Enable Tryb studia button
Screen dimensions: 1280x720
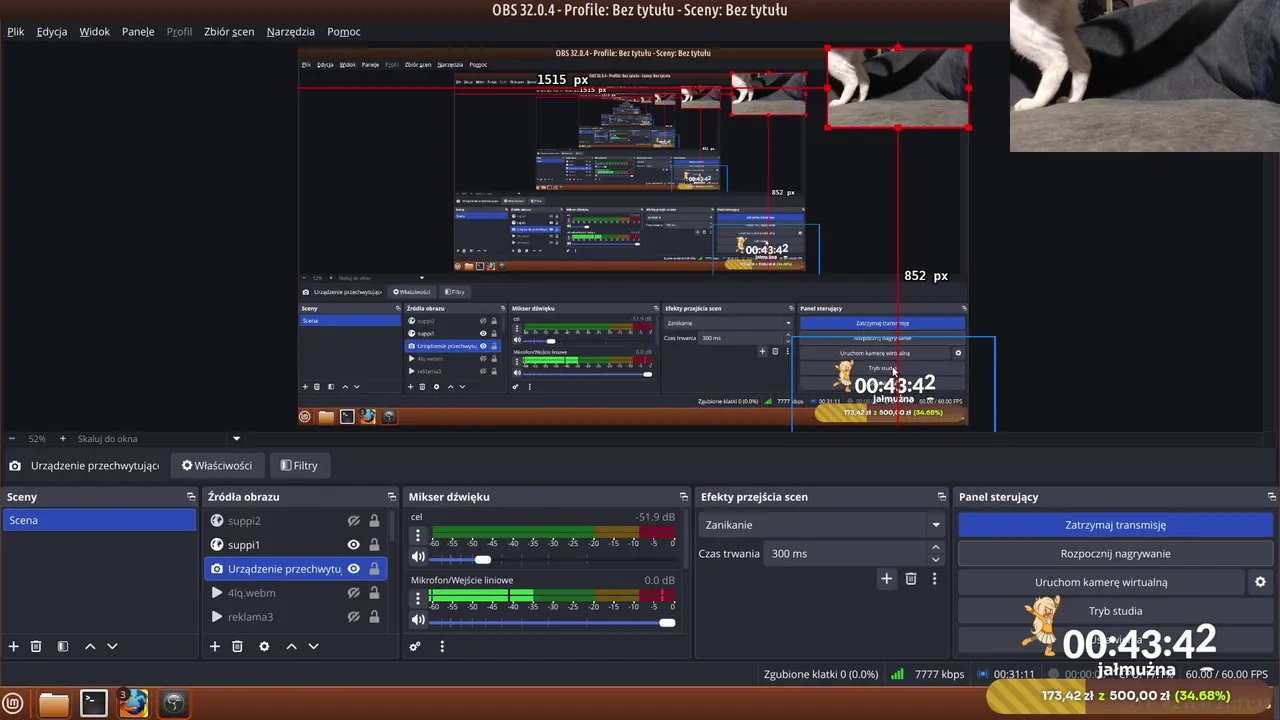point(1115,611)
